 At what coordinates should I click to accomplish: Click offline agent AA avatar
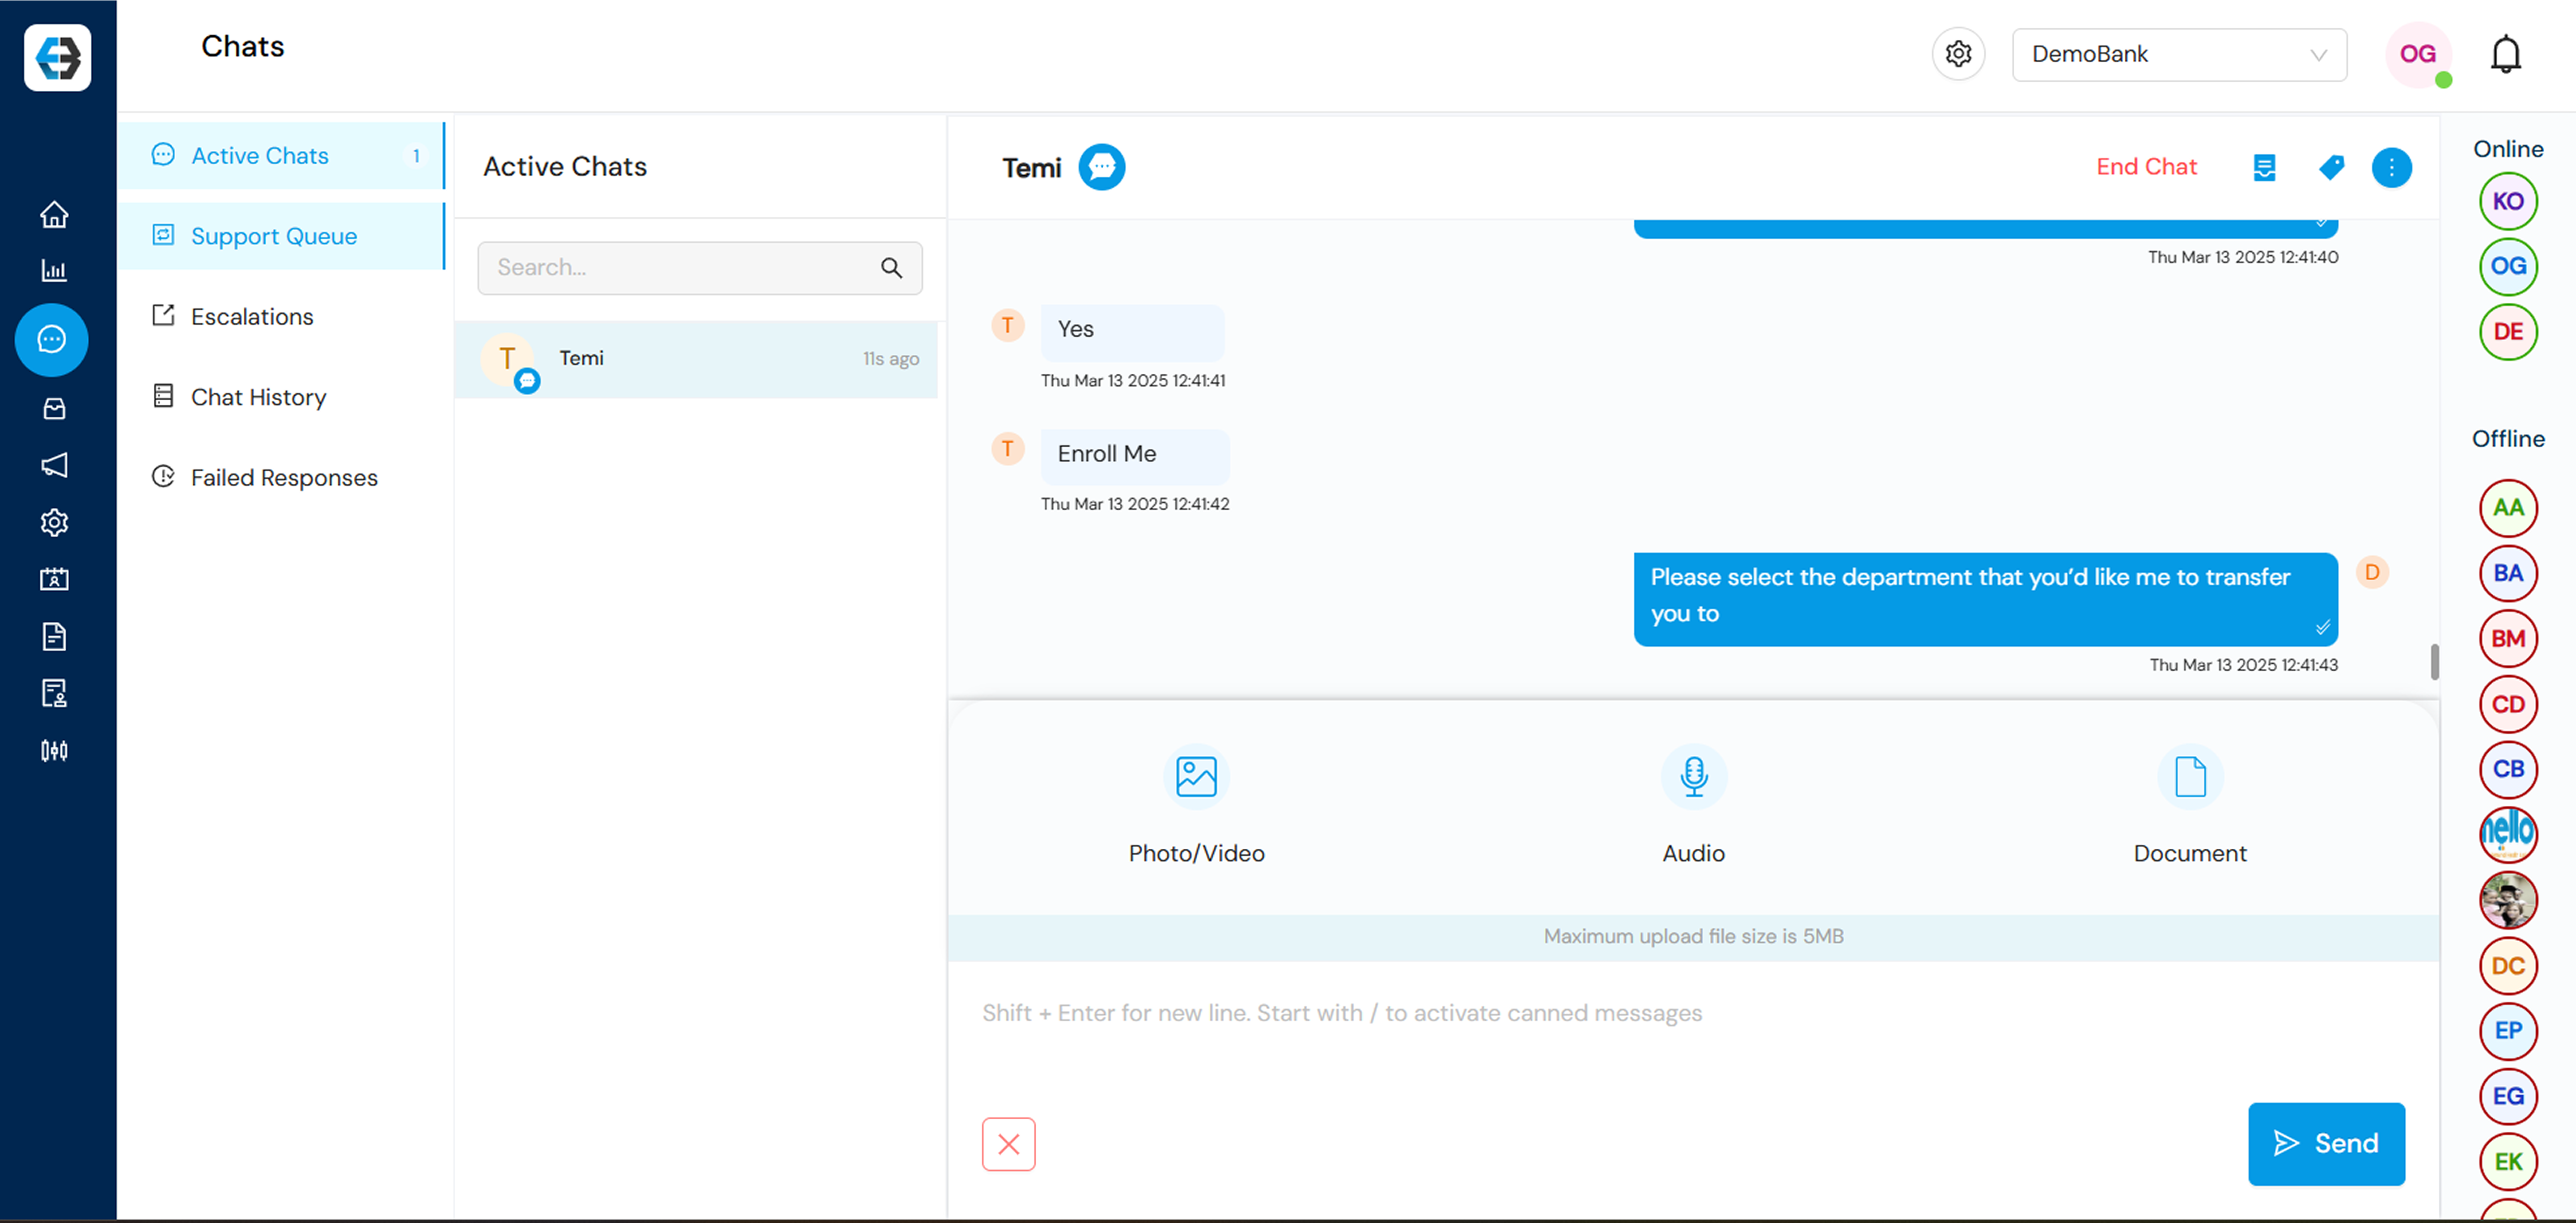[x=2508, y=508]
